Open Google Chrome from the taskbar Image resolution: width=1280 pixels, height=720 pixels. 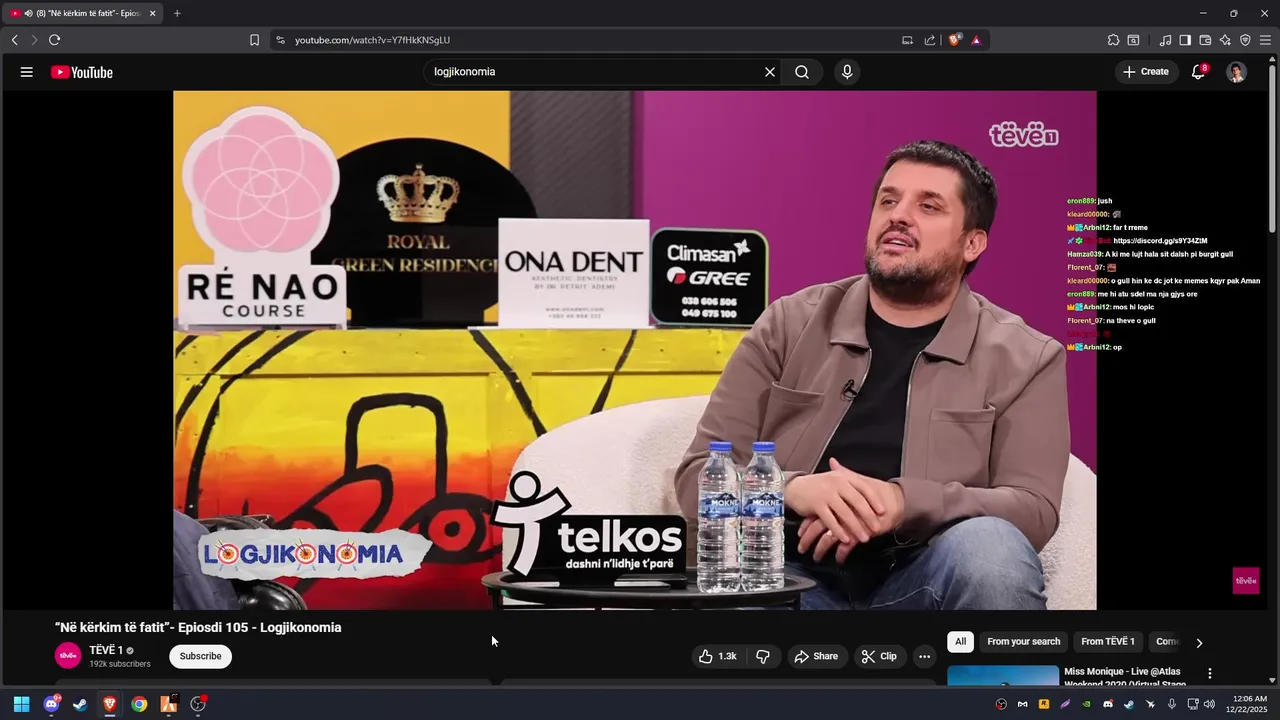pyautogui.click(x=139, y=704)
